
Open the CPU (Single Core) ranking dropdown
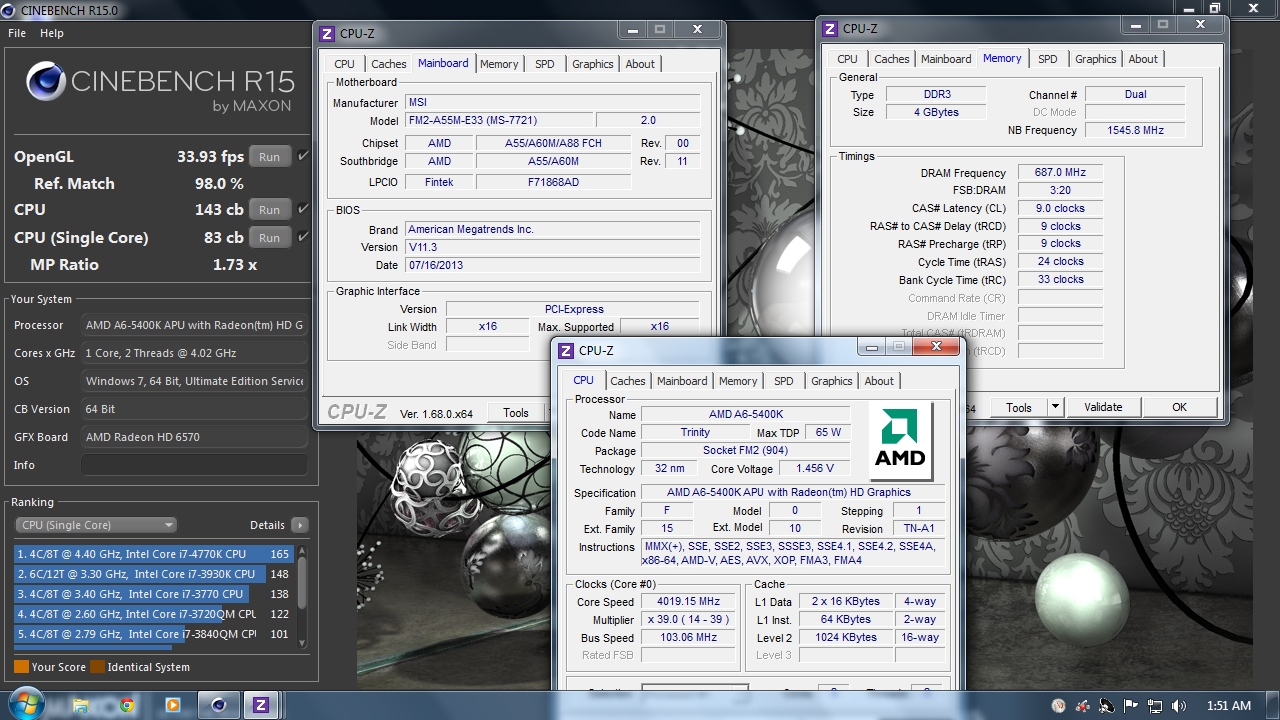pyautogui.click(x=96, y=525)
